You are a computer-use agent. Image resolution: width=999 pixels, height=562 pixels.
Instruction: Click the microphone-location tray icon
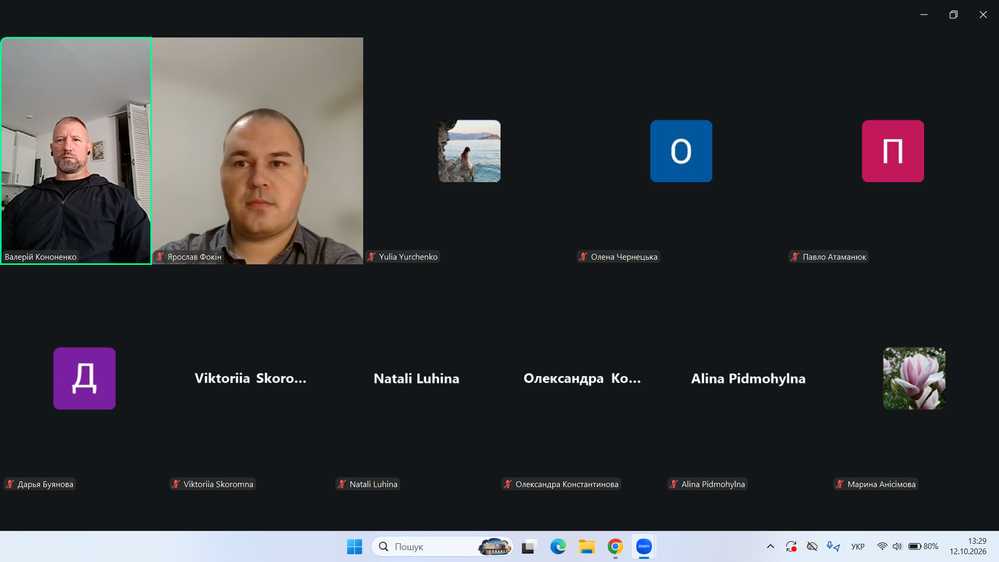833,547
